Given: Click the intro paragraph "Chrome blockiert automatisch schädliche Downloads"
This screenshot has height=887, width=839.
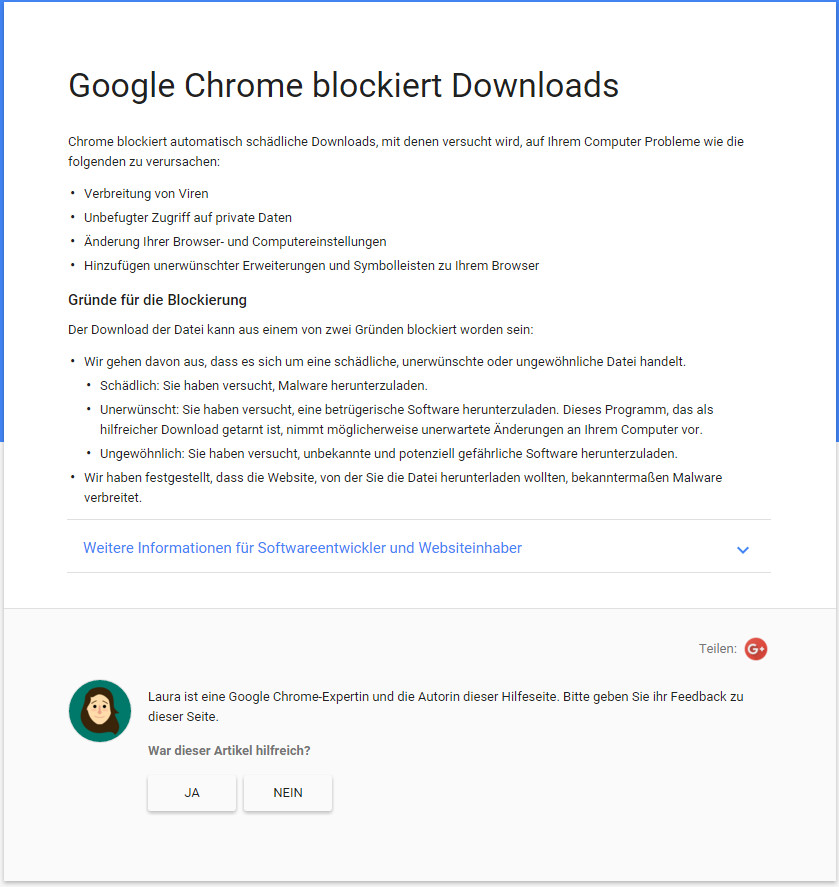Looking at the screenshot, I should 405,151.
